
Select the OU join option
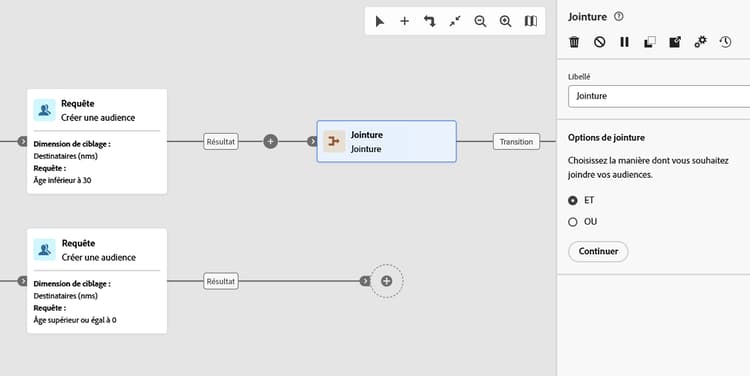(573, 222)
